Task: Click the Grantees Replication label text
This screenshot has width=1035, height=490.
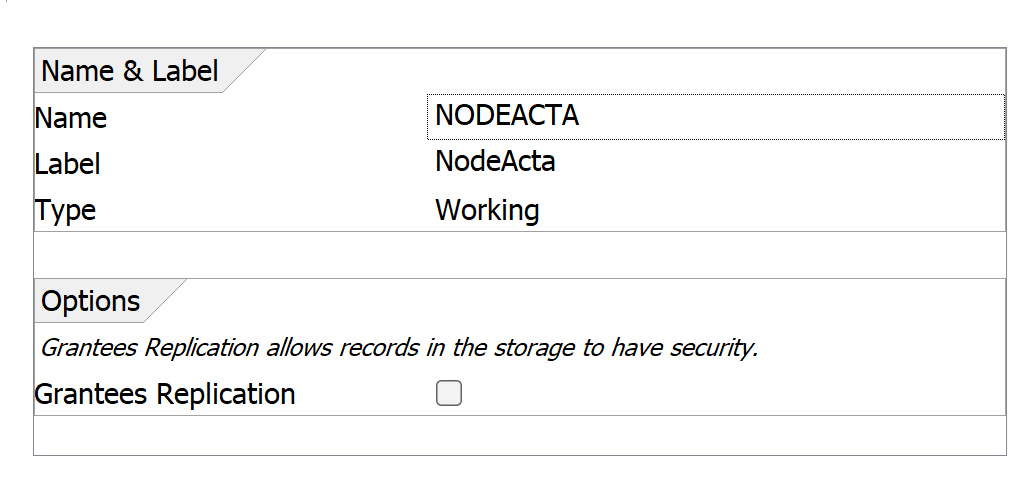Action: click(x=165, y=394)
